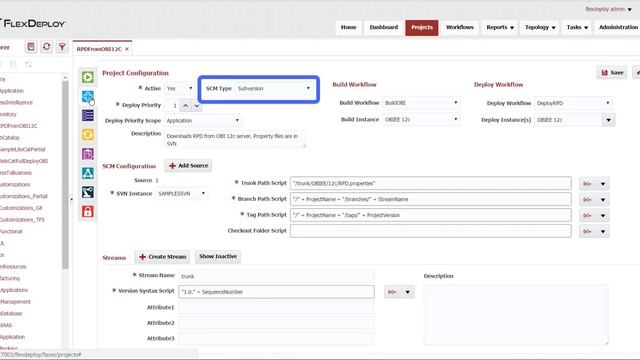Open the Administration menu
Image resolution: width=640 pixels, height=360 pixels.
pyautogui.click(x=617, y=27)
